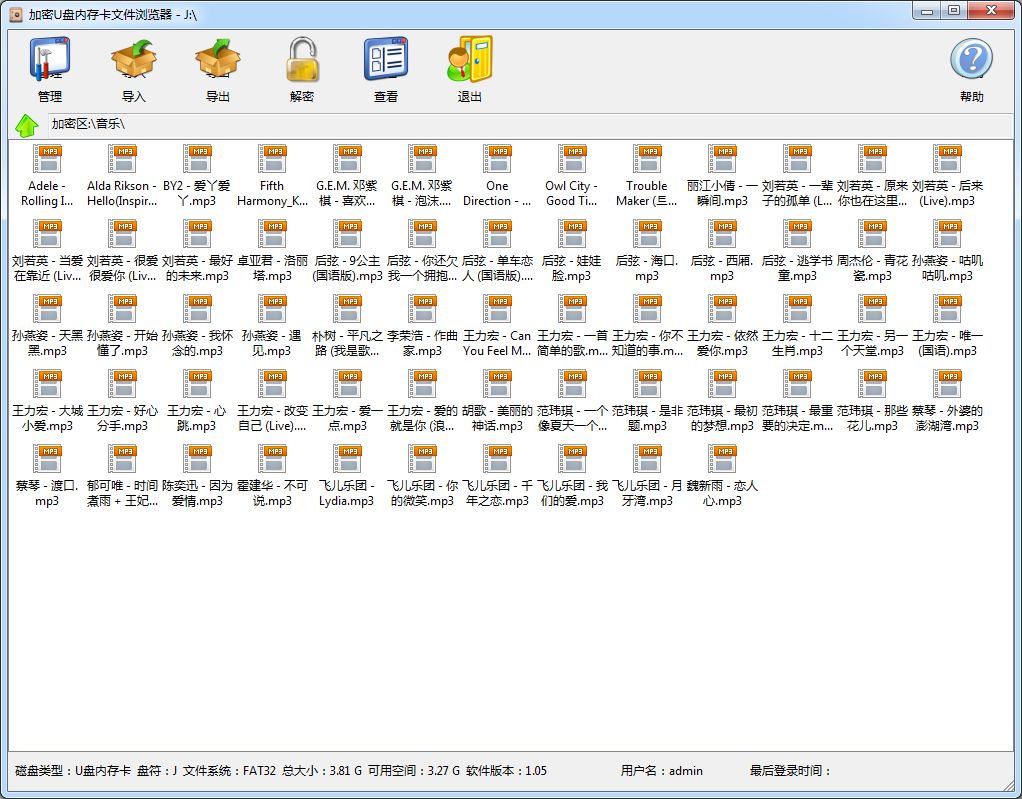The width and height of the screenshot is (1022, 799).
Task: Select 蔡琴 - 渡口.mp3 file
Action: [48, 476]
